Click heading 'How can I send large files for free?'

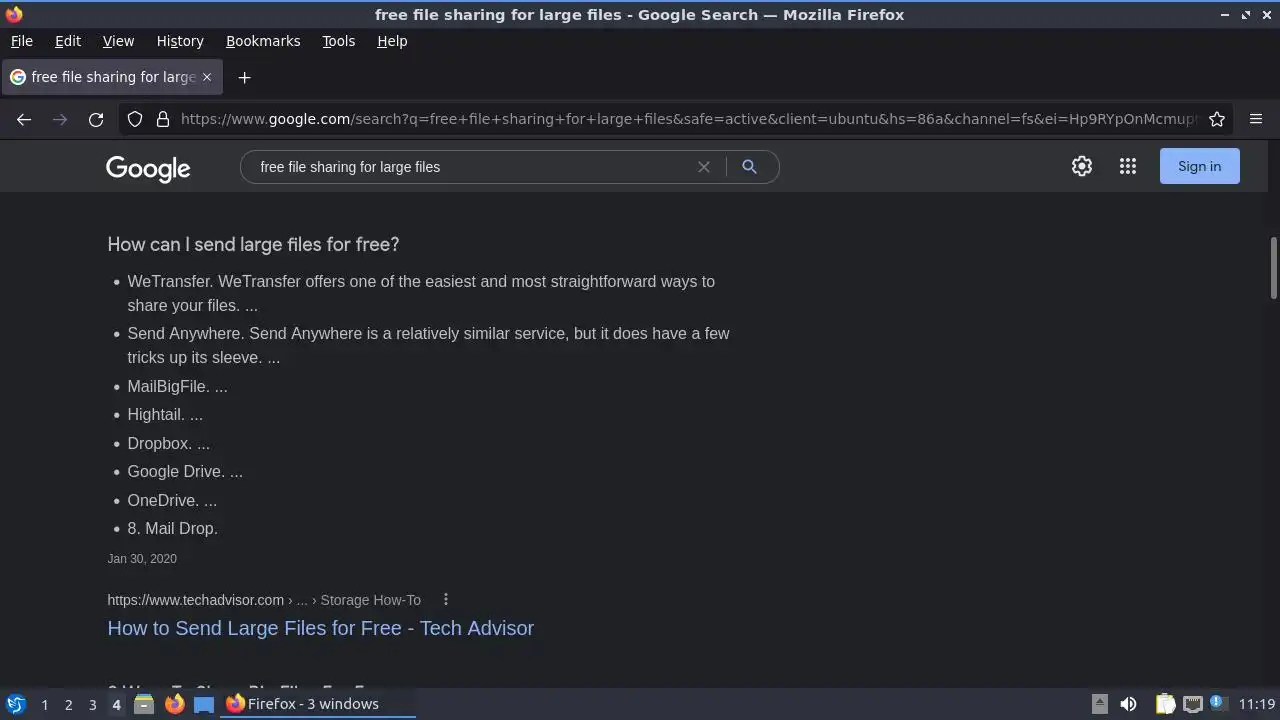pos(253,244)
